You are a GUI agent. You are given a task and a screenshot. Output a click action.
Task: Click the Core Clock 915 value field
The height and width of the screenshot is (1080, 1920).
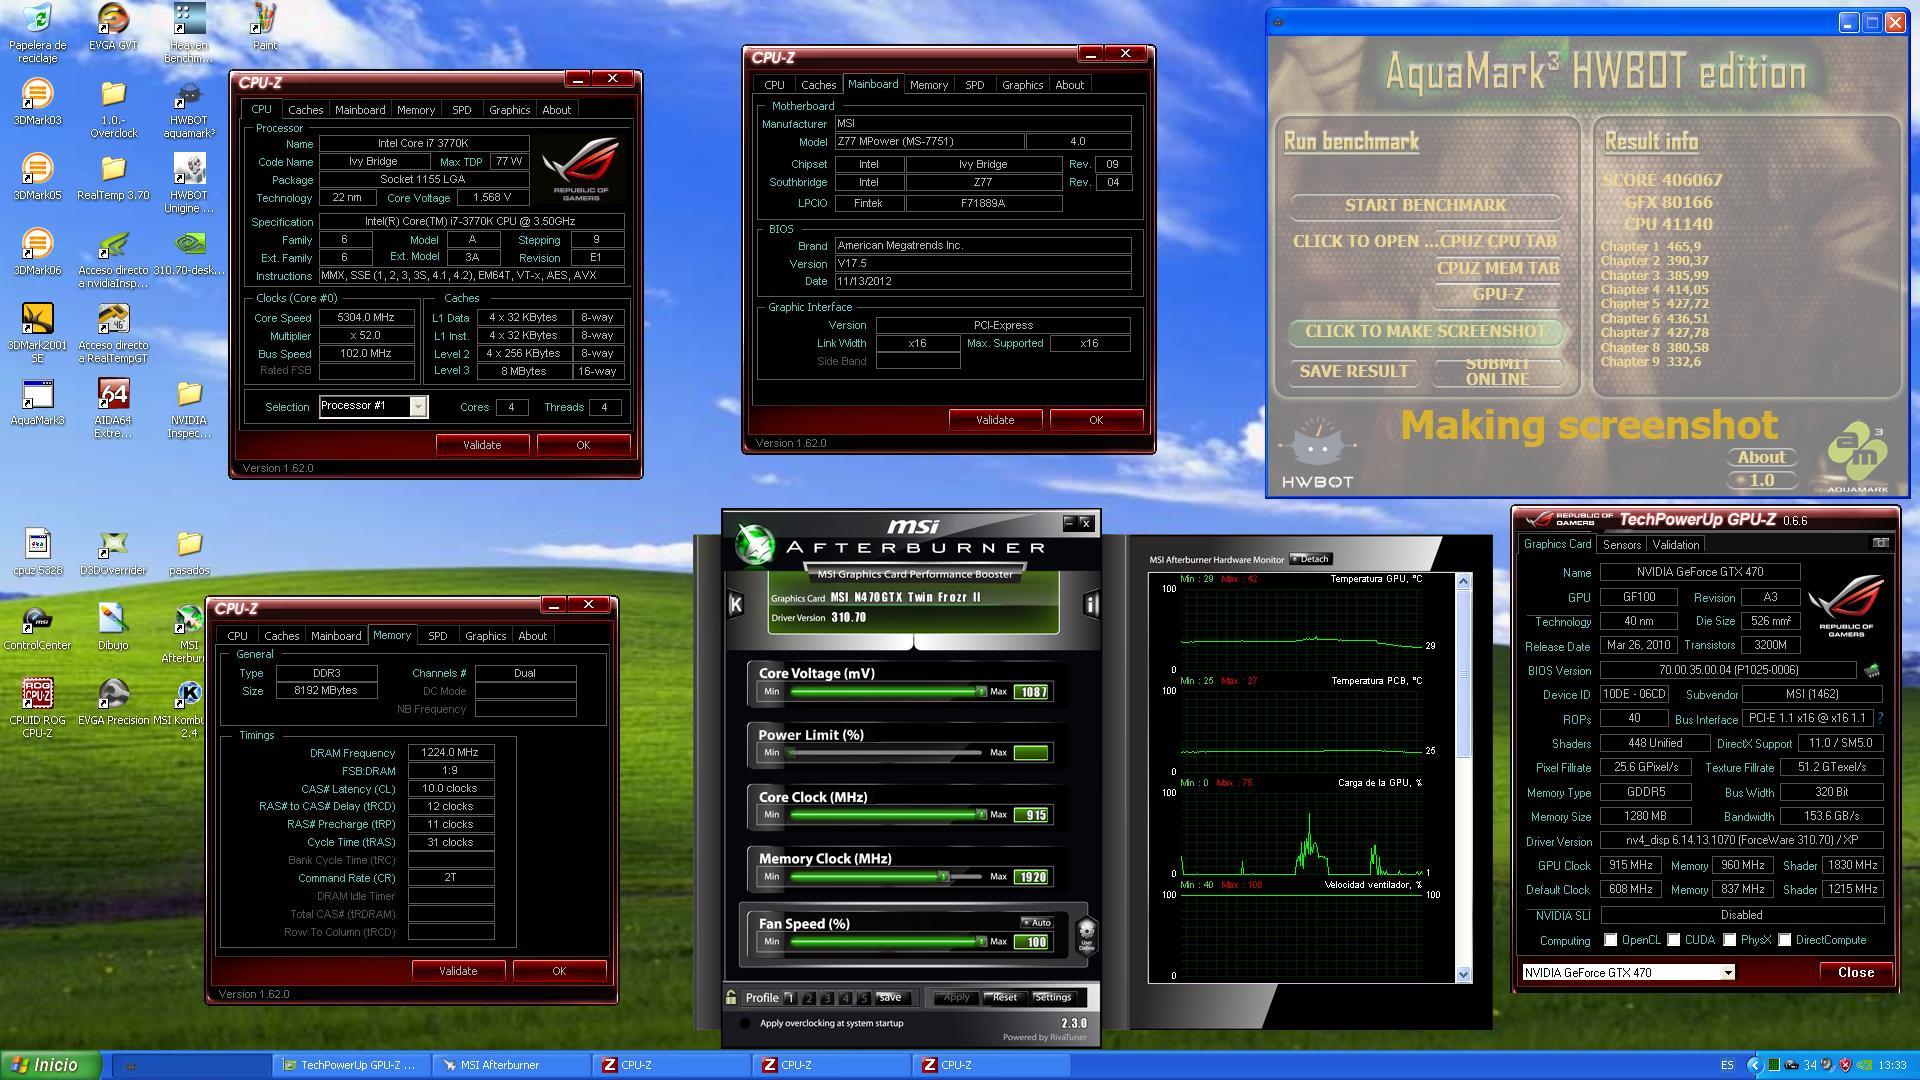1031,815
